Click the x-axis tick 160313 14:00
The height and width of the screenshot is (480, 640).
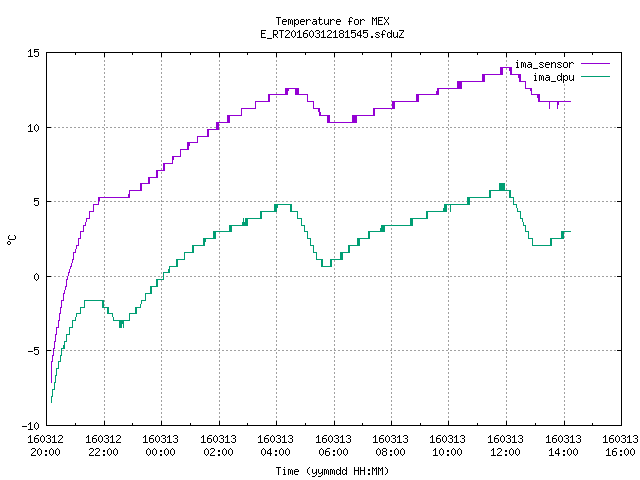(x=564, y=445)
